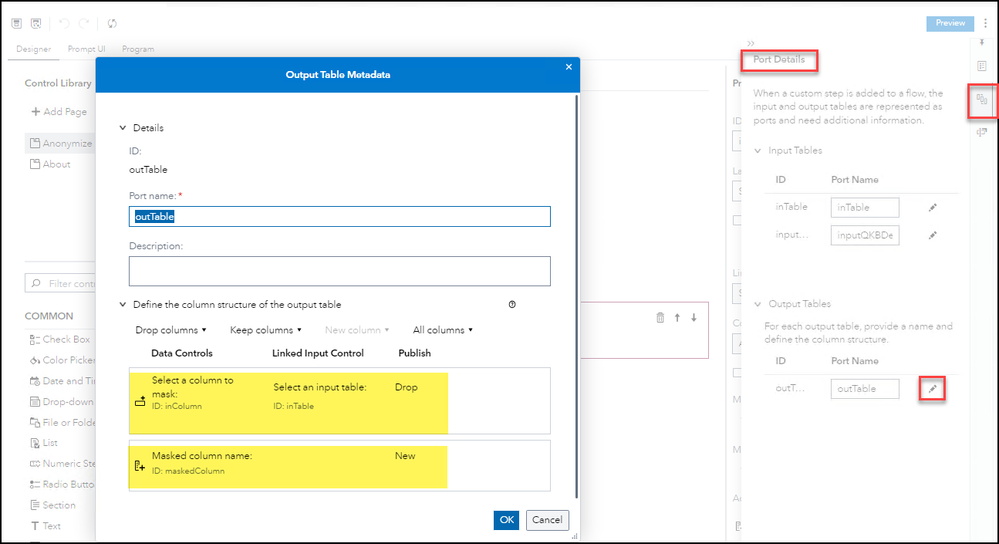Click the Filter controls search field
The height and width of the screenshot is (544, 999).
[61, 283]
